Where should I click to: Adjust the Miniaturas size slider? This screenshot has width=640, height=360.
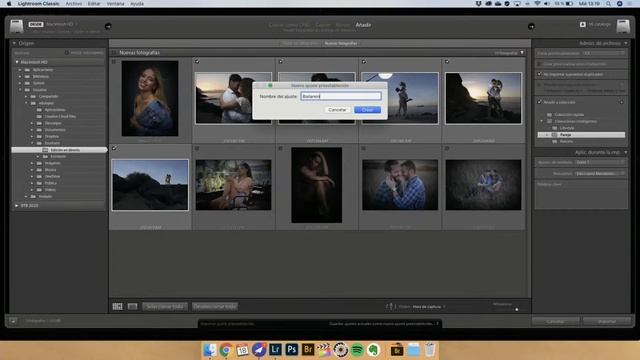[x=517, y=309]
